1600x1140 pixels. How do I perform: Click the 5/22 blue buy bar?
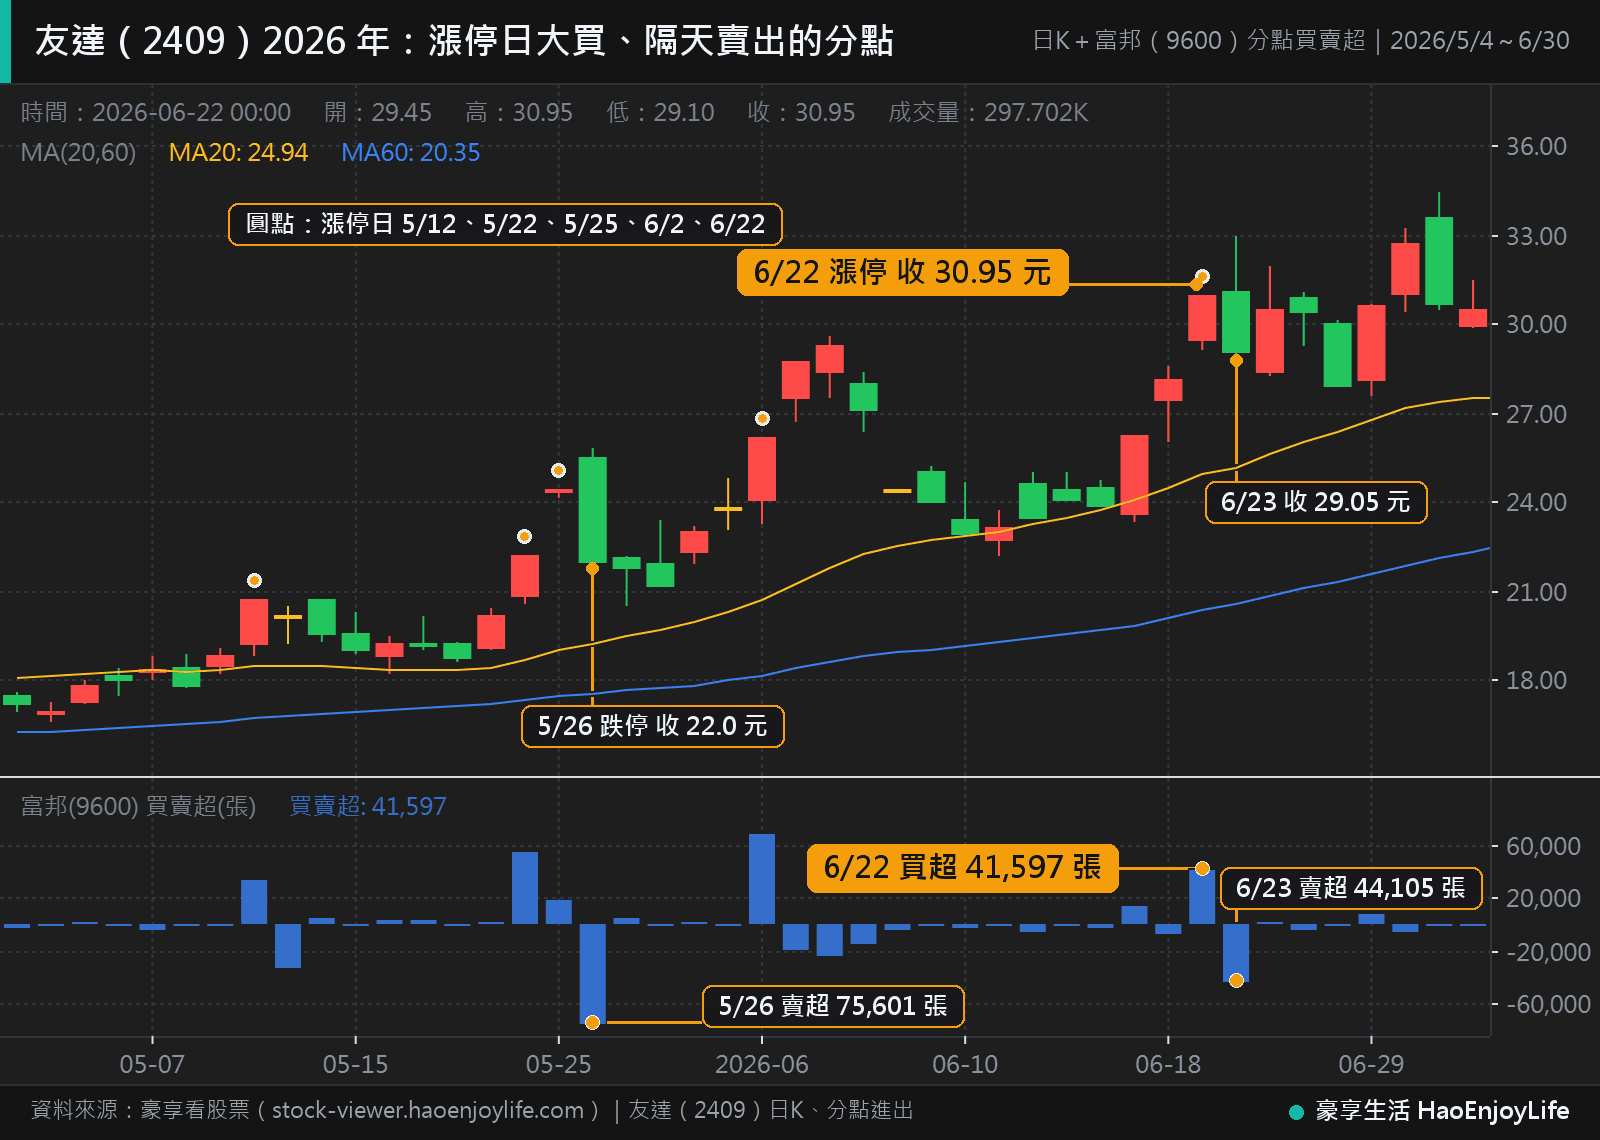[x=524, y=888]
